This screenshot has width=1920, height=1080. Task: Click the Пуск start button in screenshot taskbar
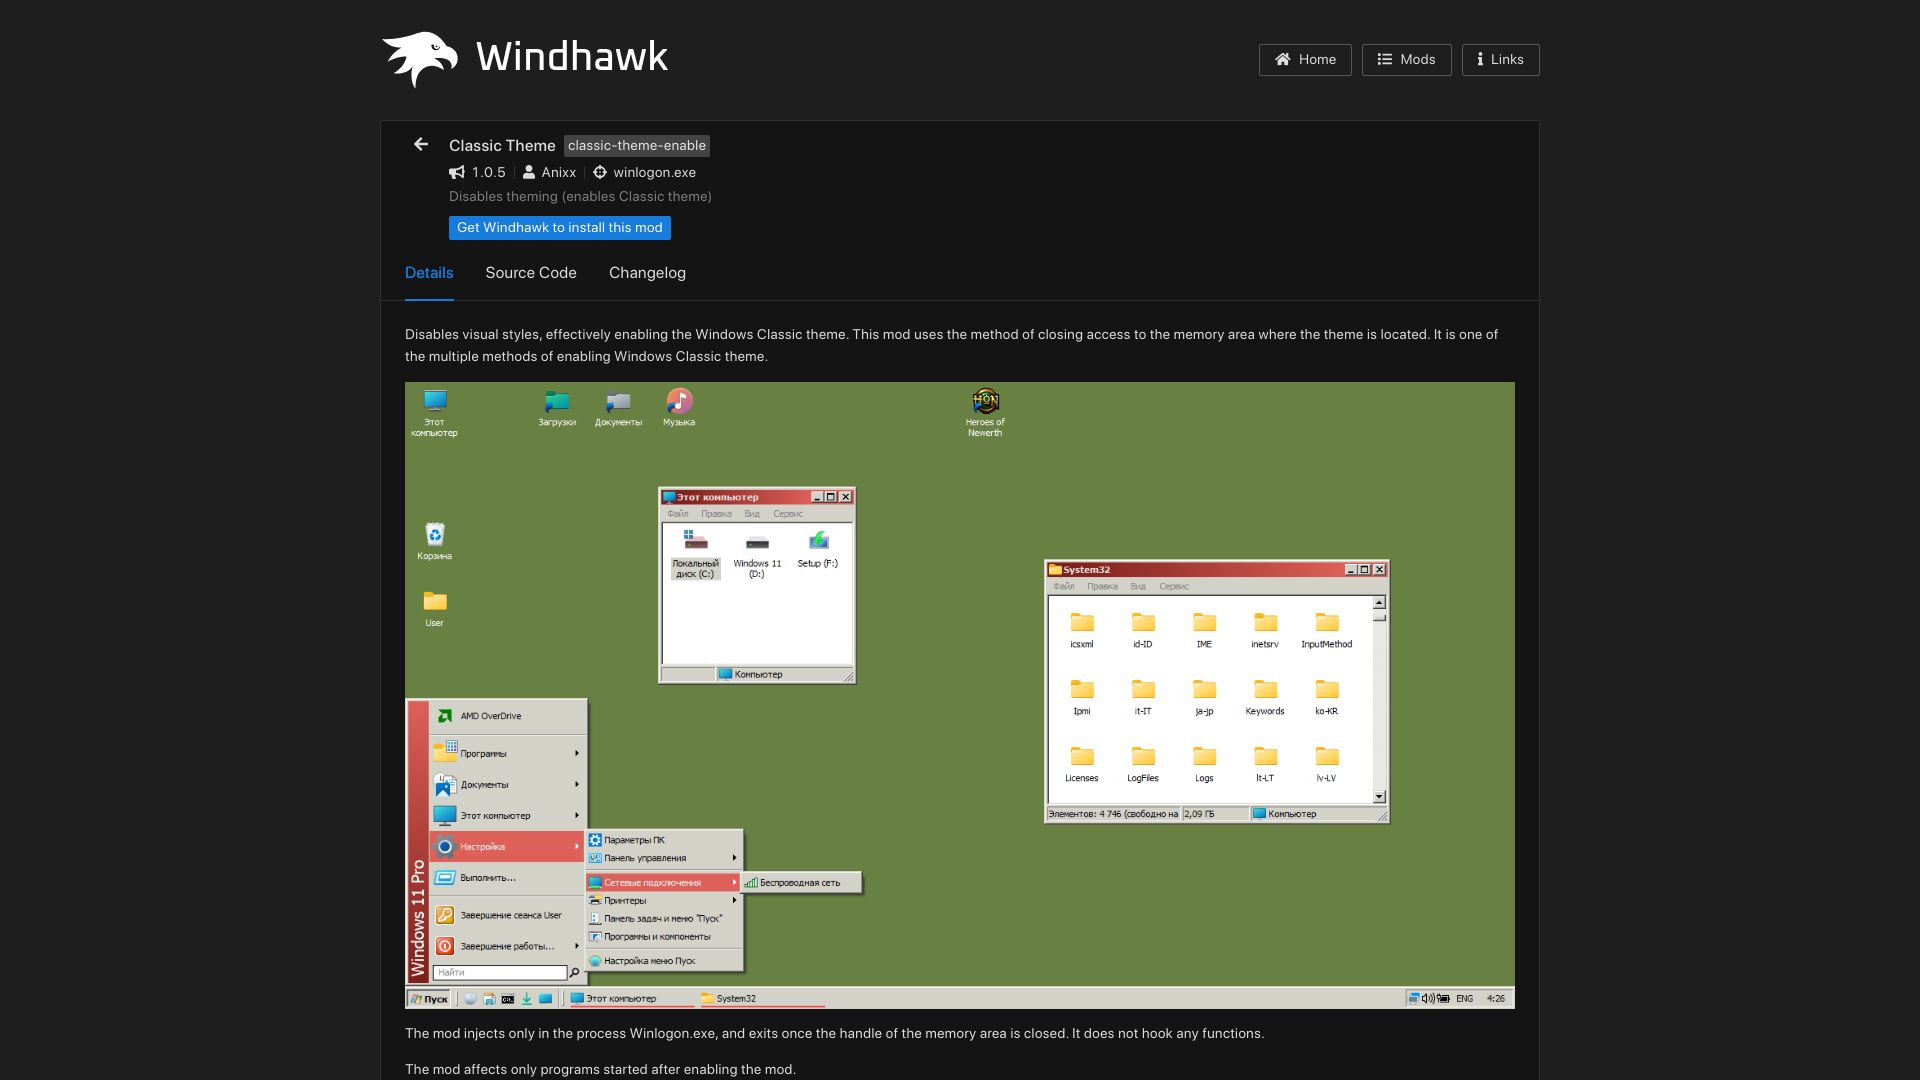430,998
